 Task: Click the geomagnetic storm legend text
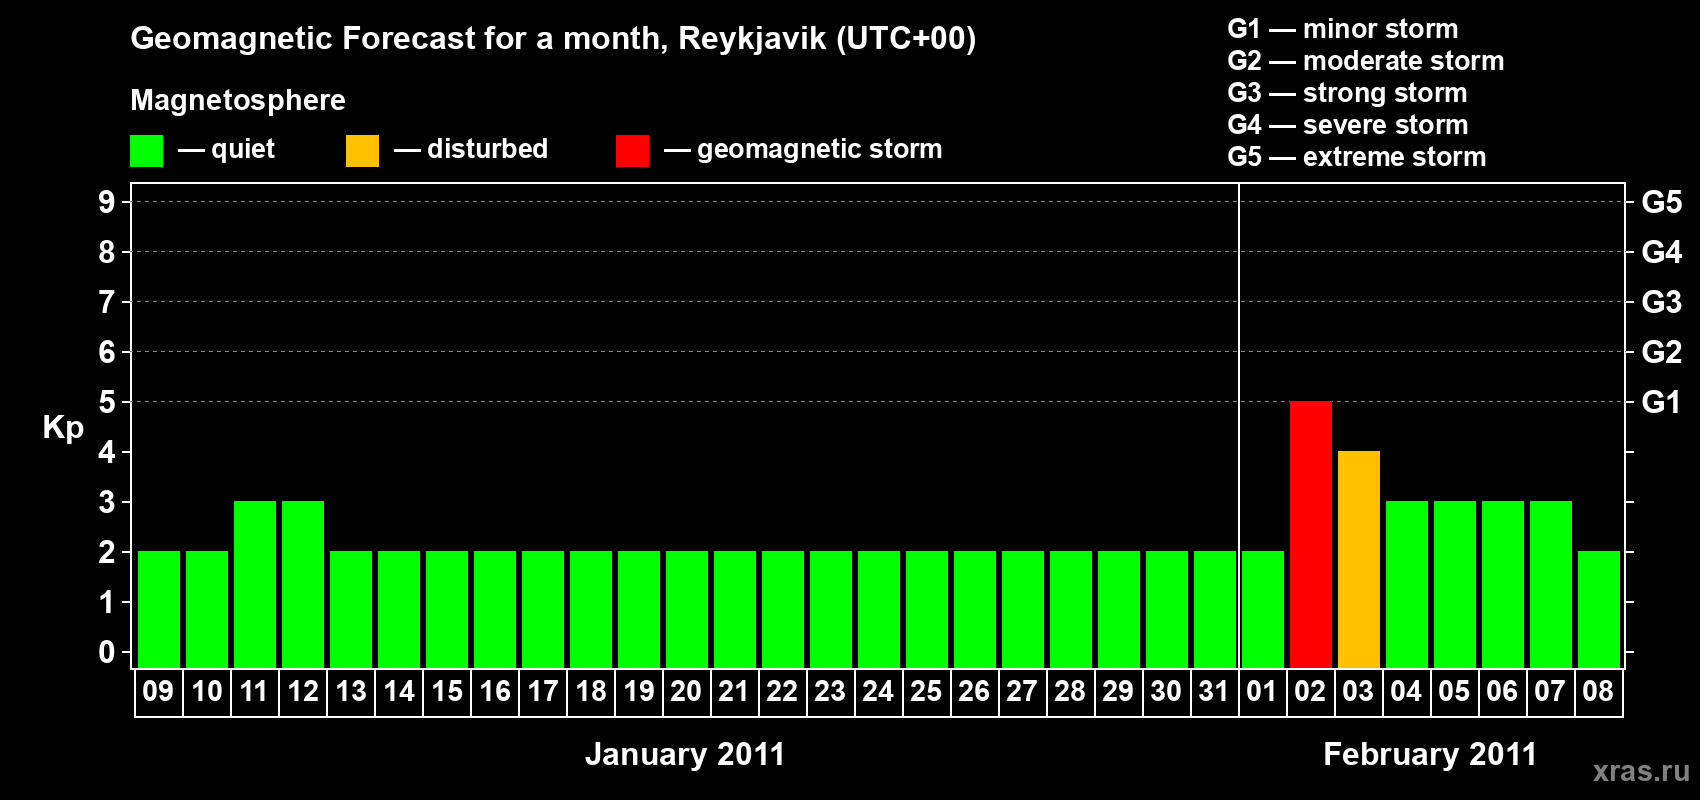[x=820, y=150]
